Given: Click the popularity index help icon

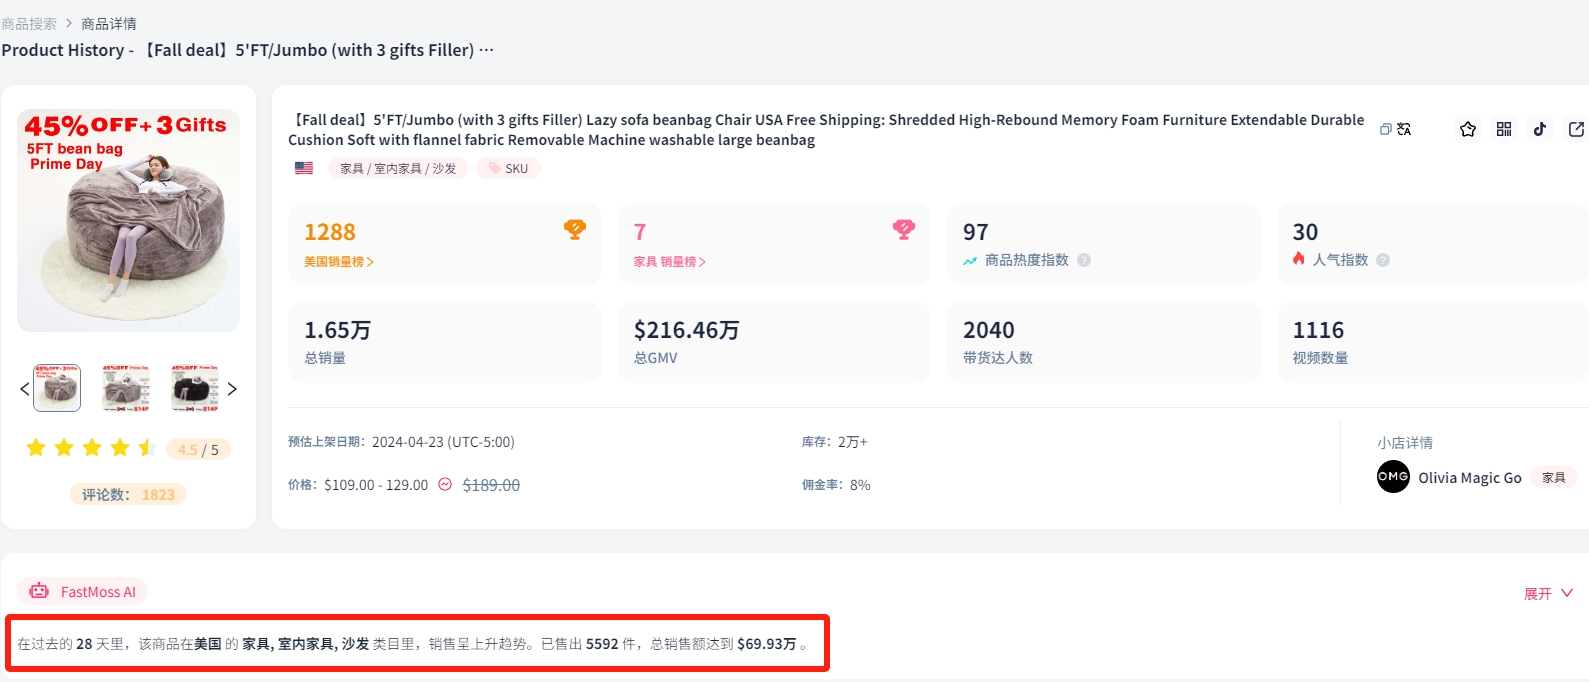Looking at the screenshot, I should (1383, 260).
